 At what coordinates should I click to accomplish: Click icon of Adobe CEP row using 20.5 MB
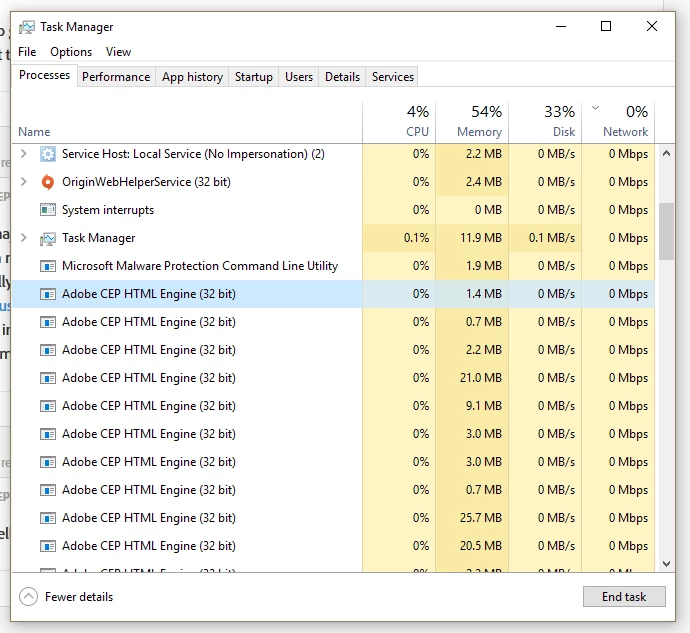click(48, 546)
